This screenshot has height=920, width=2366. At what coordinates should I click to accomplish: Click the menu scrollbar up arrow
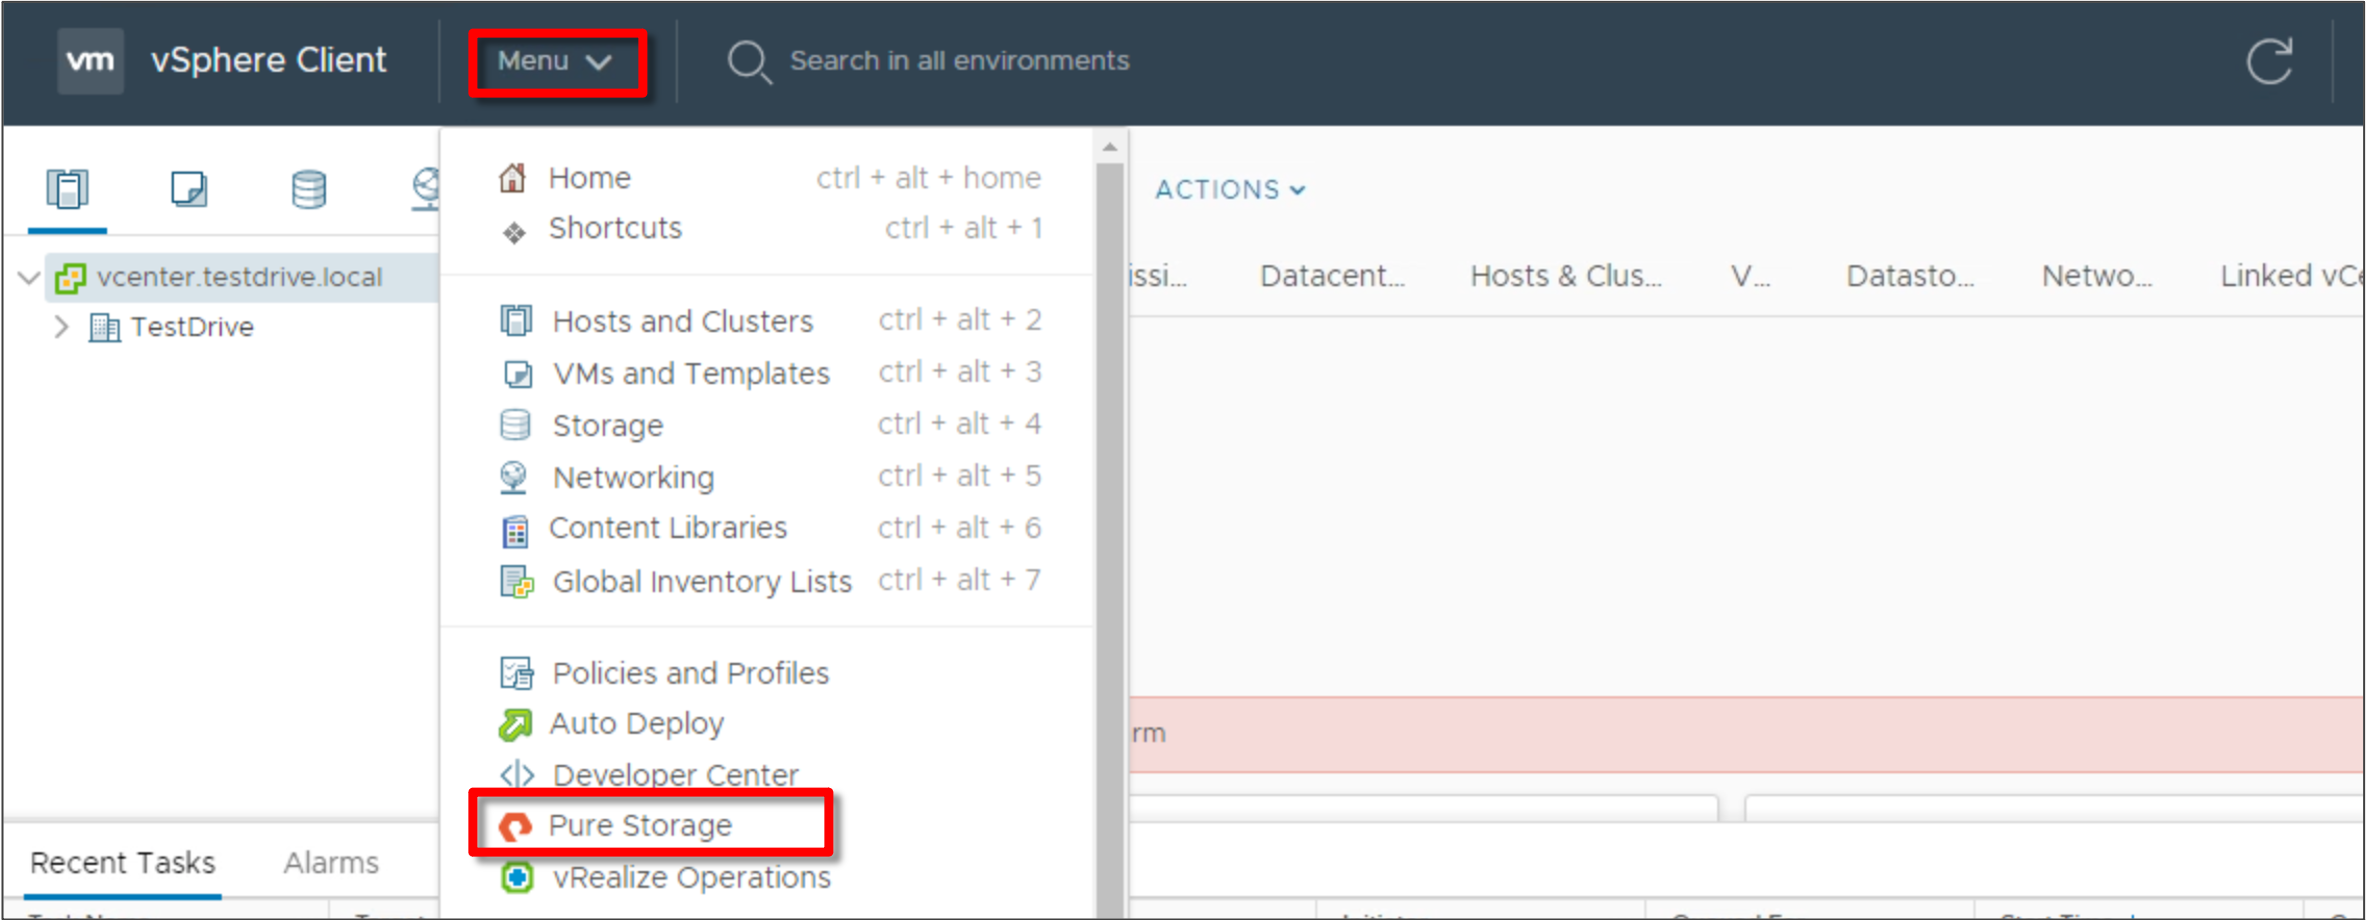click(1110, 148)
